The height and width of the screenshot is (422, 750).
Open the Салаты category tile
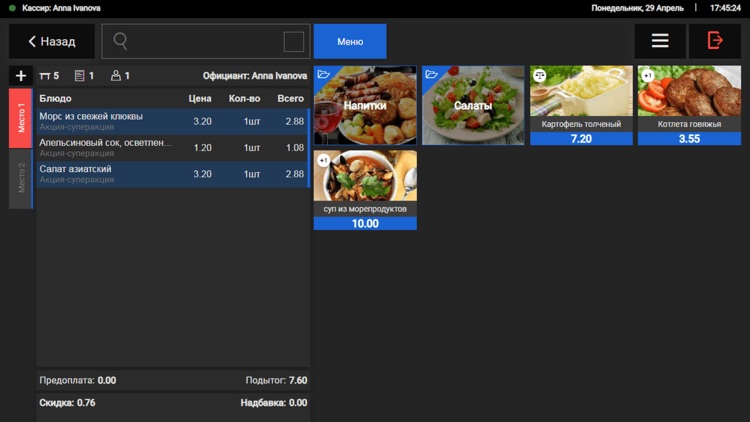pos(473,105)
